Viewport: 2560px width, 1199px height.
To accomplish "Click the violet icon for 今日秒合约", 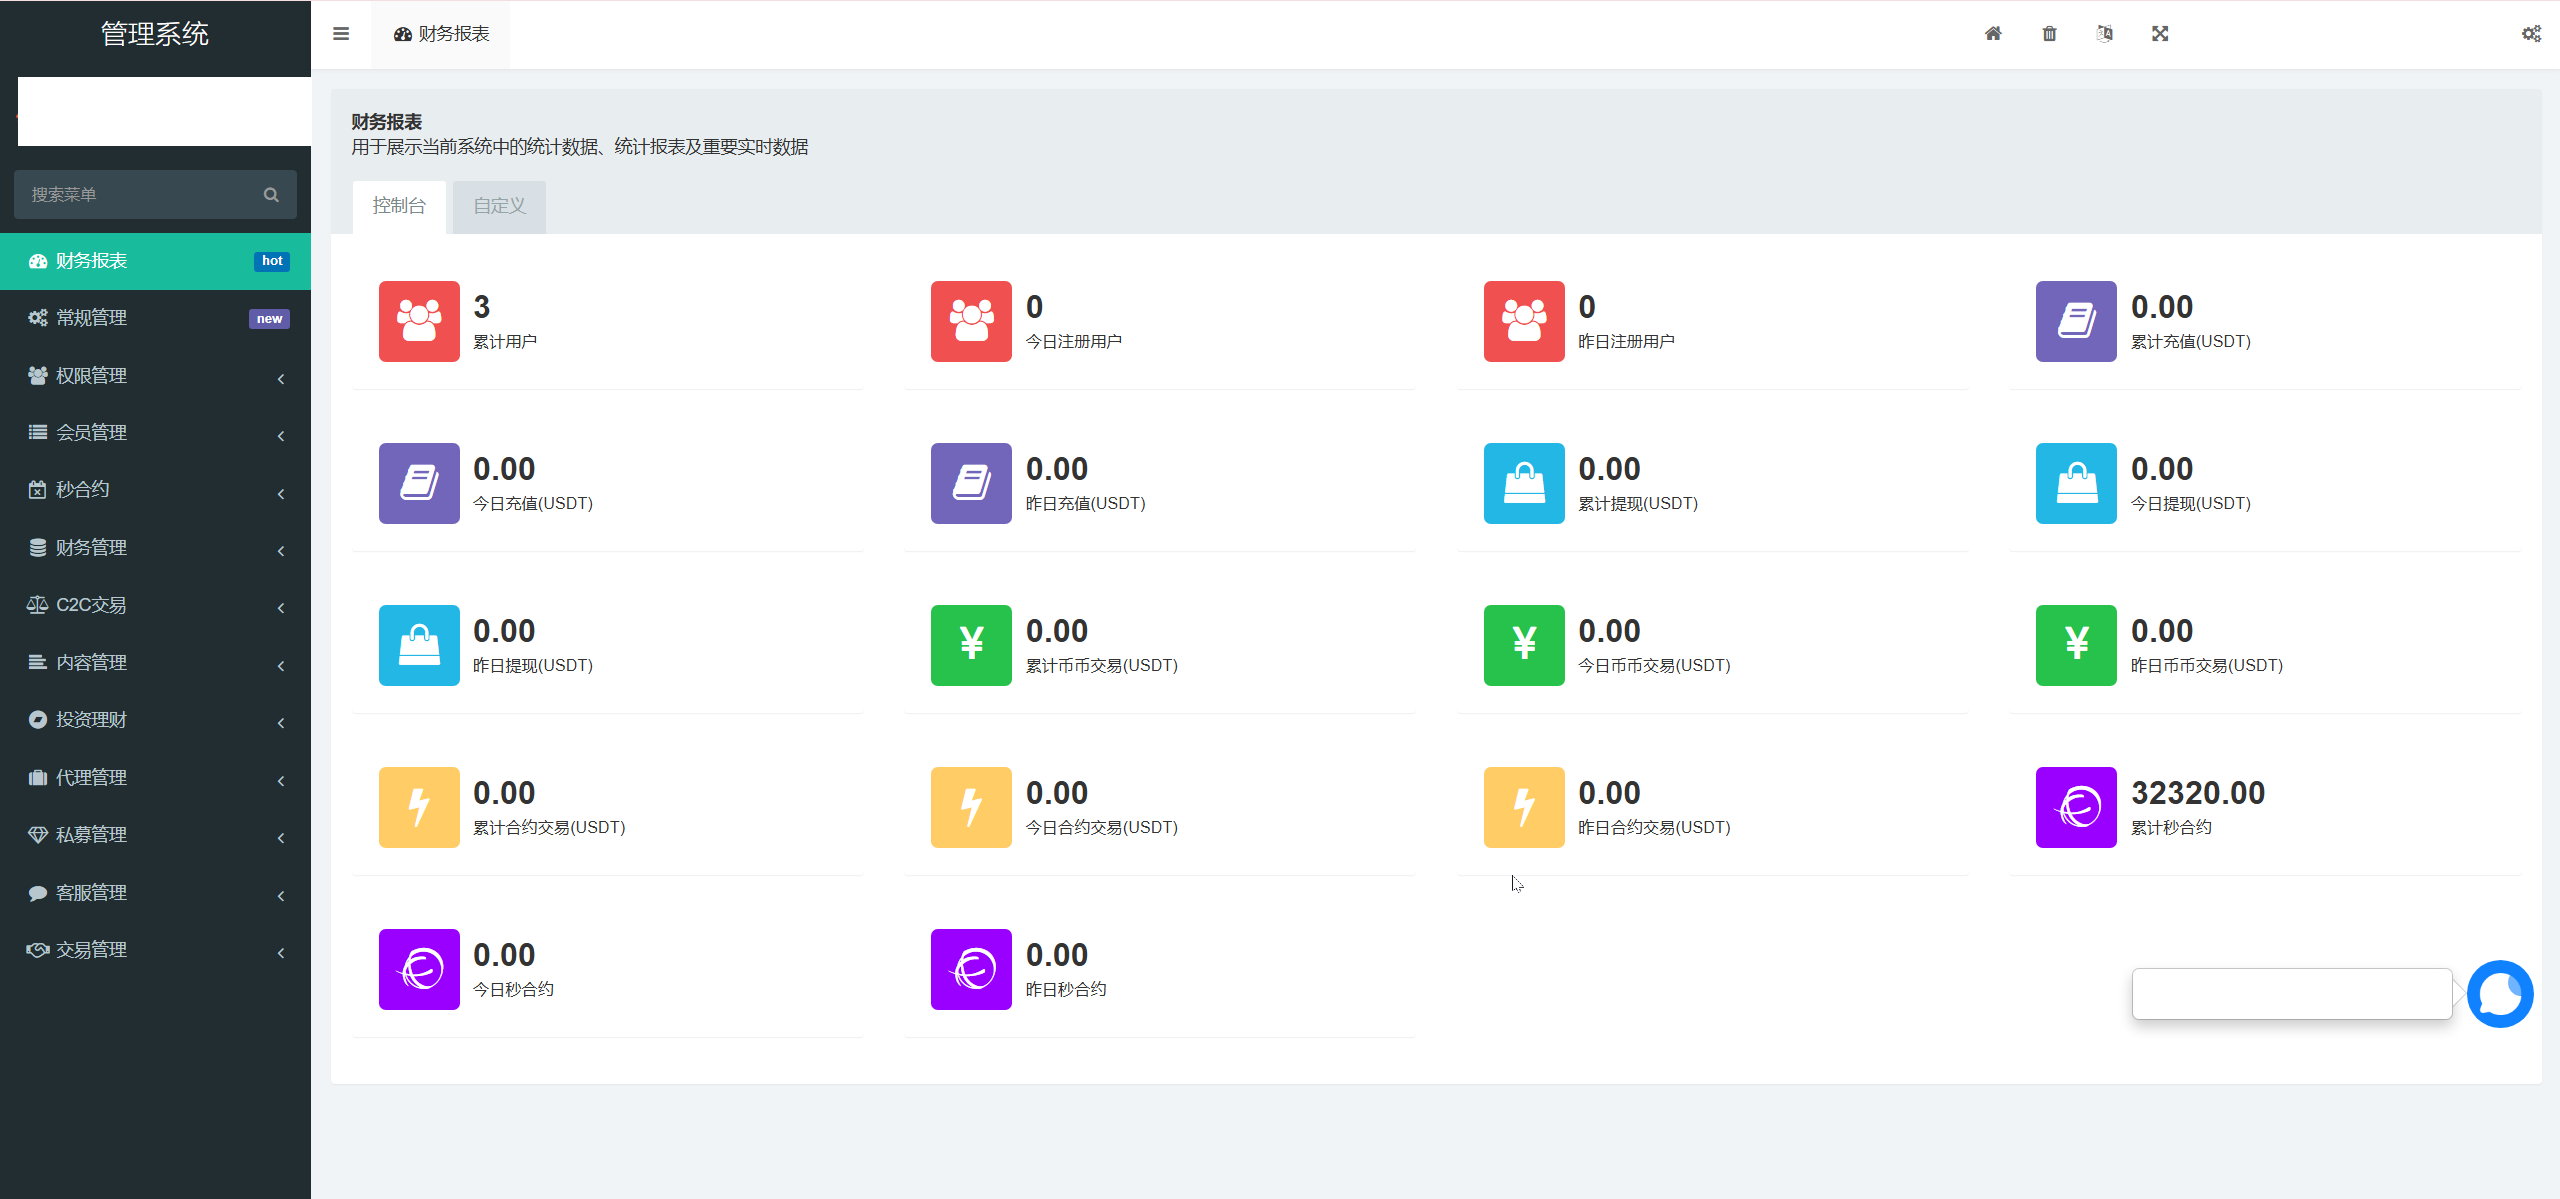I will point(419,969).
